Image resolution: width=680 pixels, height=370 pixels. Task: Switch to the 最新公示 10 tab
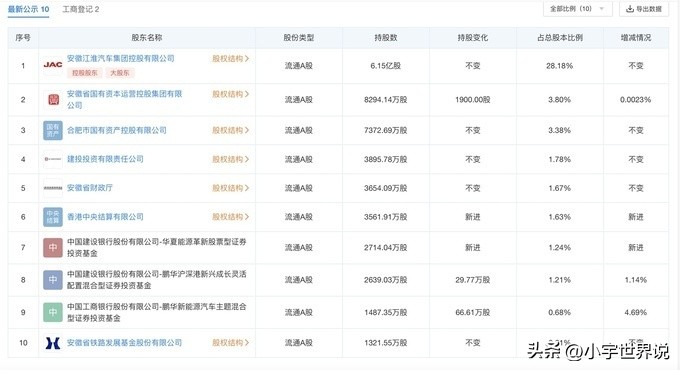29,9
